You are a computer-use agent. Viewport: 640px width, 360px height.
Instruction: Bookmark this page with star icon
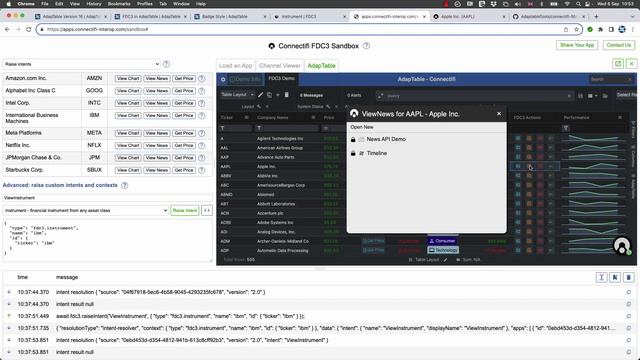point(576,29)
